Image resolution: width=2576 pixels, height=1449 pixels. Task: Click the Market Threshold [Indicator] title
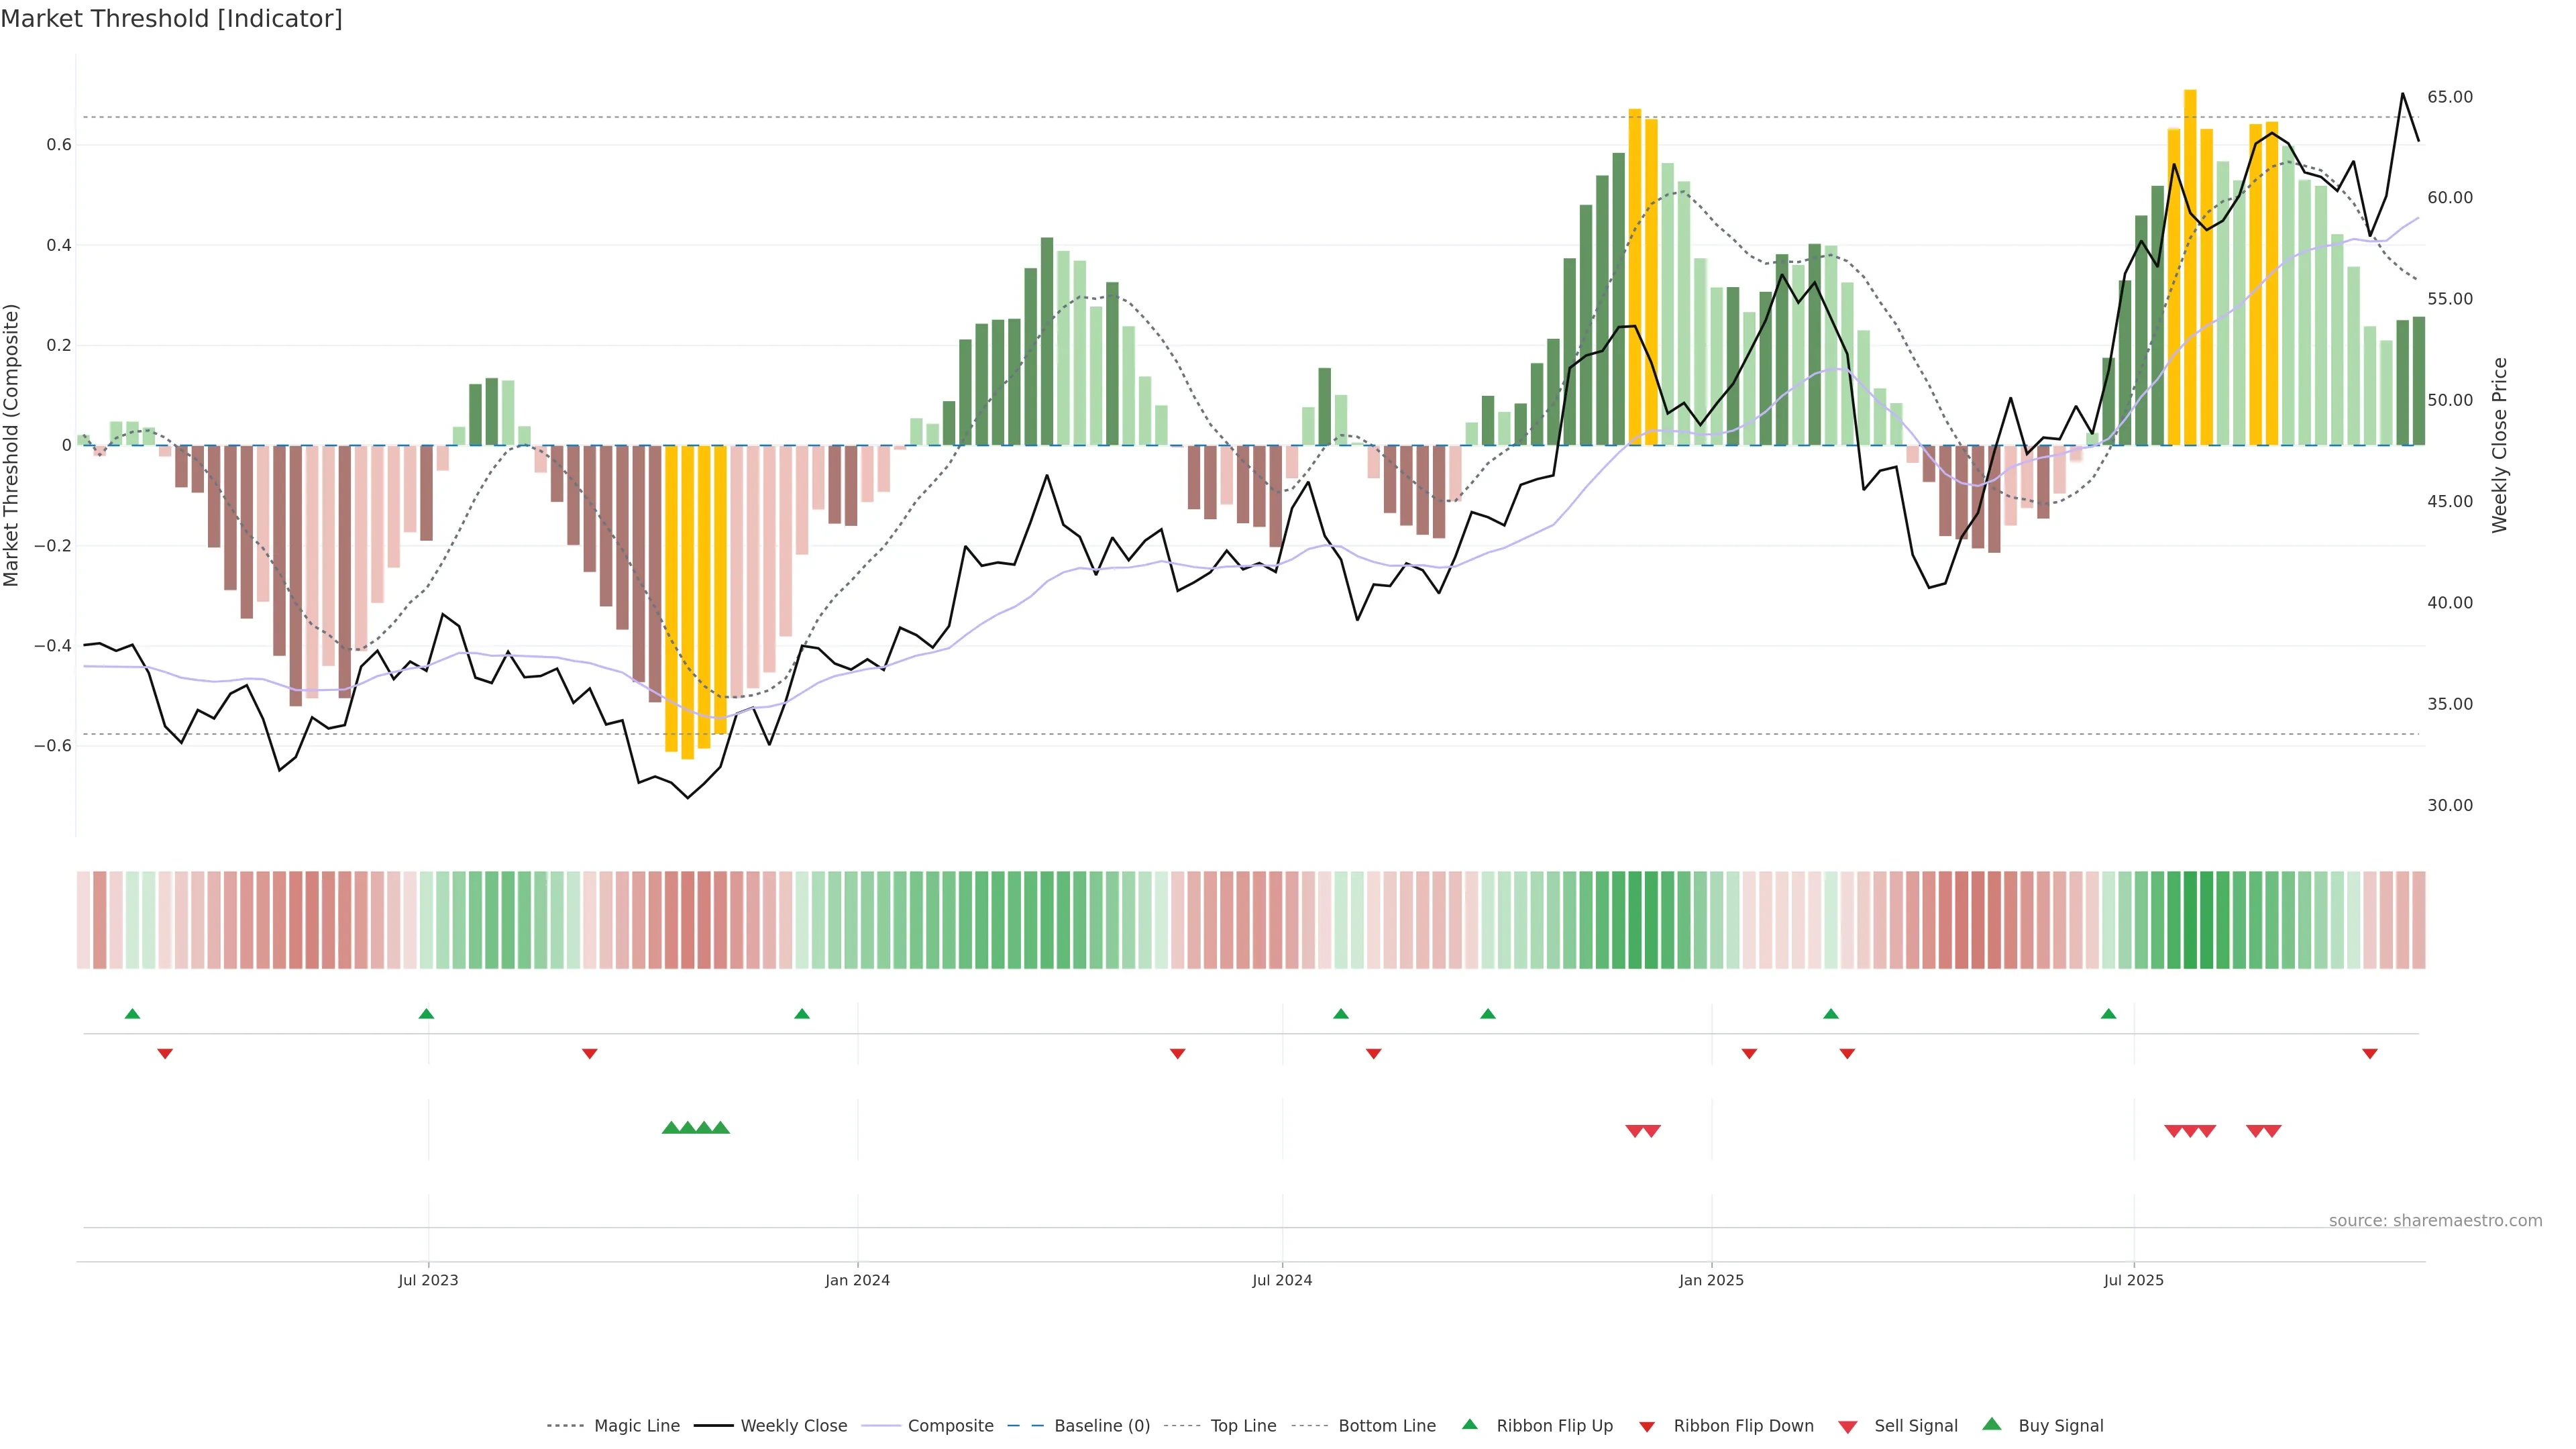171,19
